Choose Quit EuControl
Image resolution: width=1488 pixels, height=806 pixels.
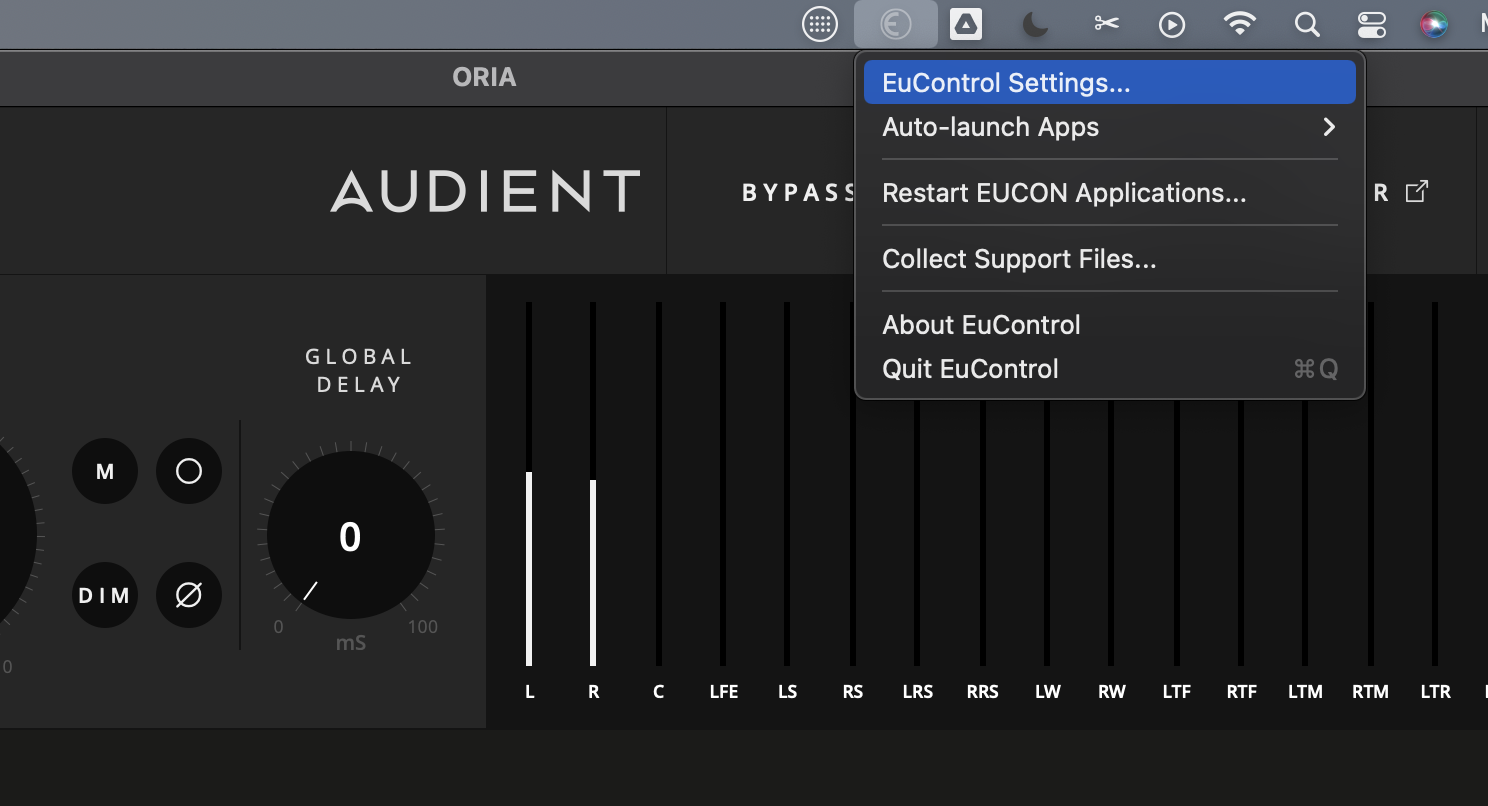click(x=1110, y=369)
